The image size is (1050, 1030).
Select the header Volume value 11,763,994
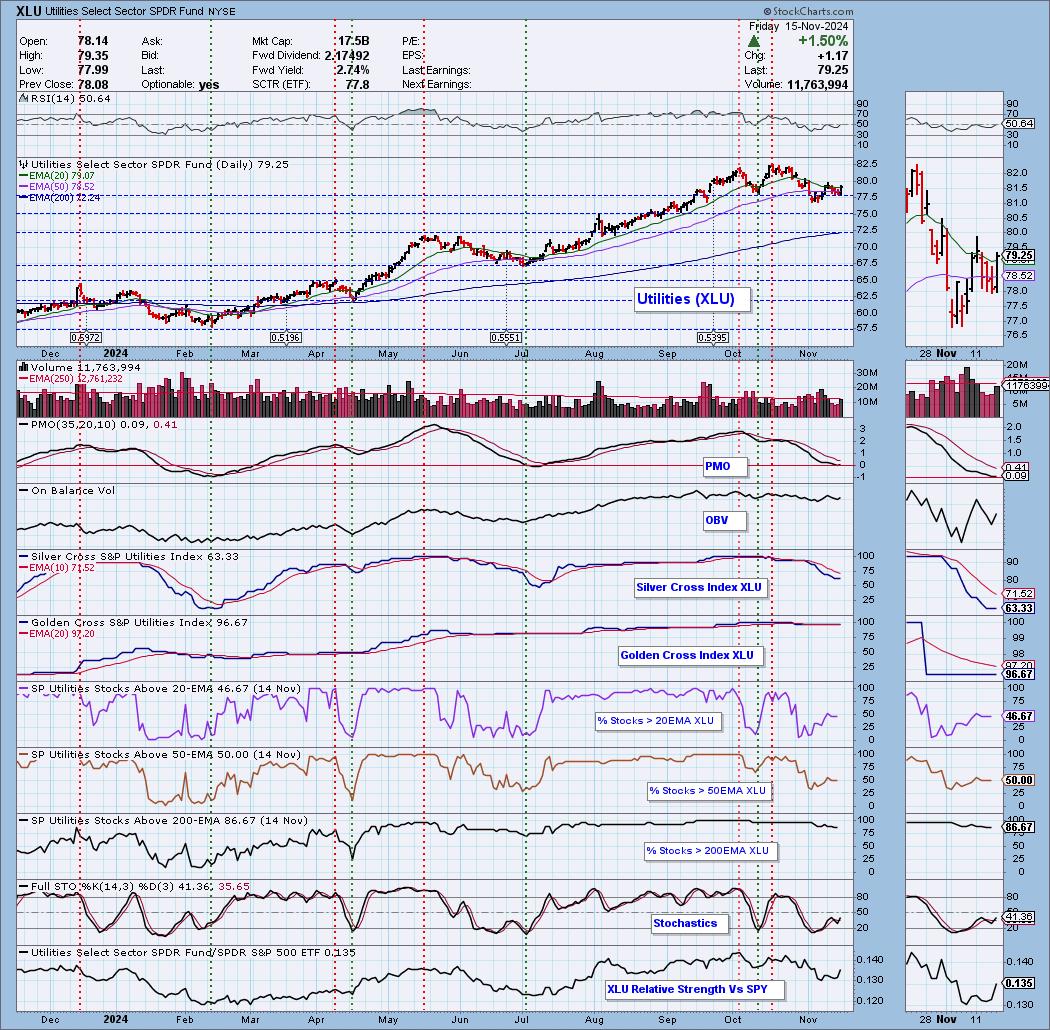coord(818,84)
